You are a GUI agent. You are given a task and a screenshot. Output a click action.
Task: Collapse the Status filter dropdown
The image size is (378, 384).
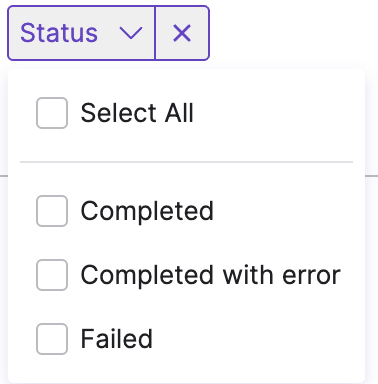[x=81, y=33]
